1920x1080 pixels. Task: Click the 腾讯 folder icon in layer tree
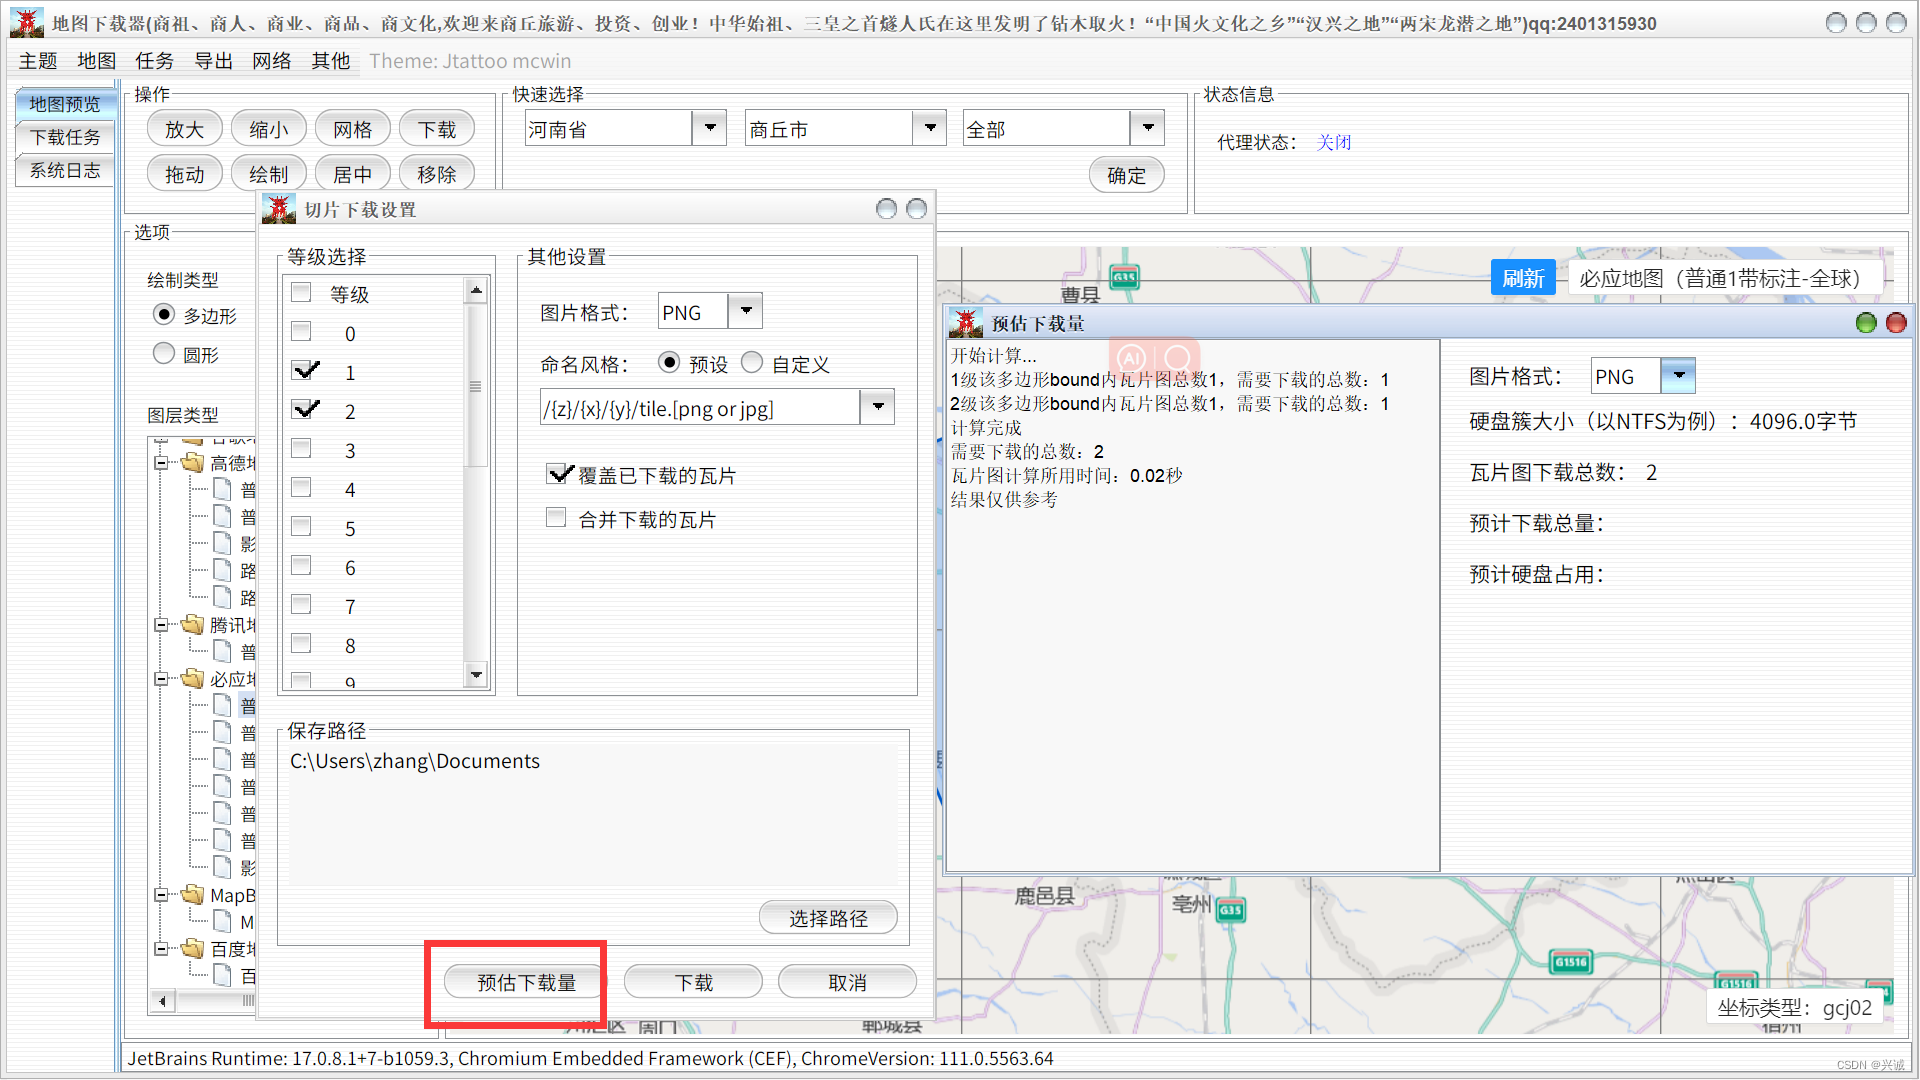(192, 625)
